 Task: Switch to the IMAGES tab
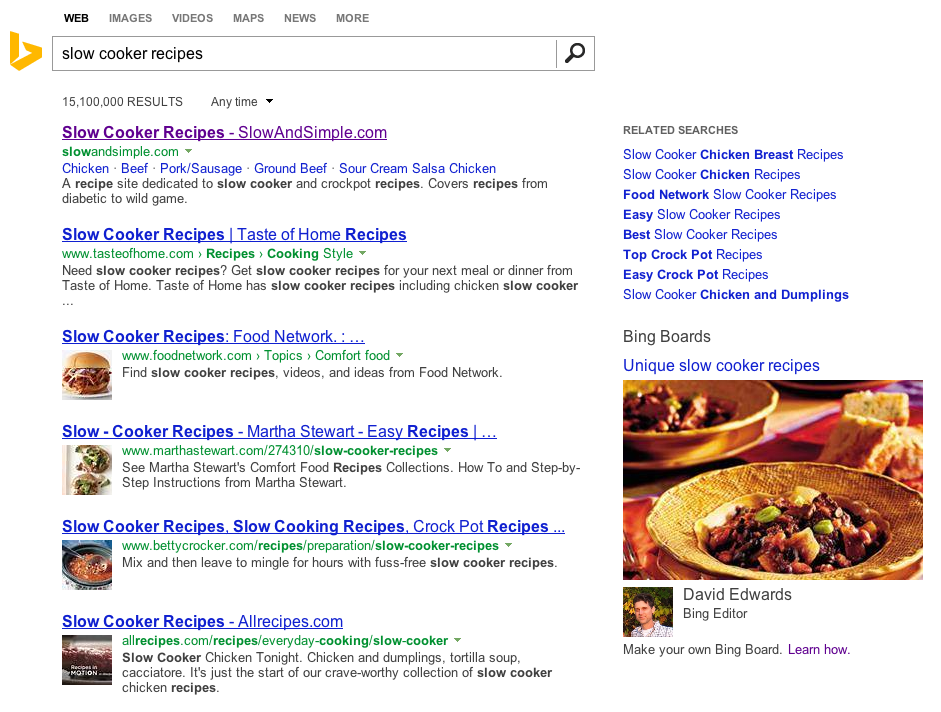130,18
